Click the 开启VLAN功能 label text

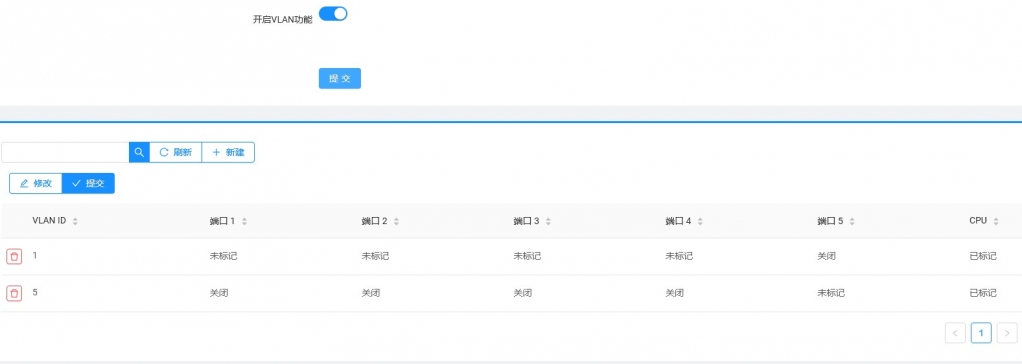point(282,20)
